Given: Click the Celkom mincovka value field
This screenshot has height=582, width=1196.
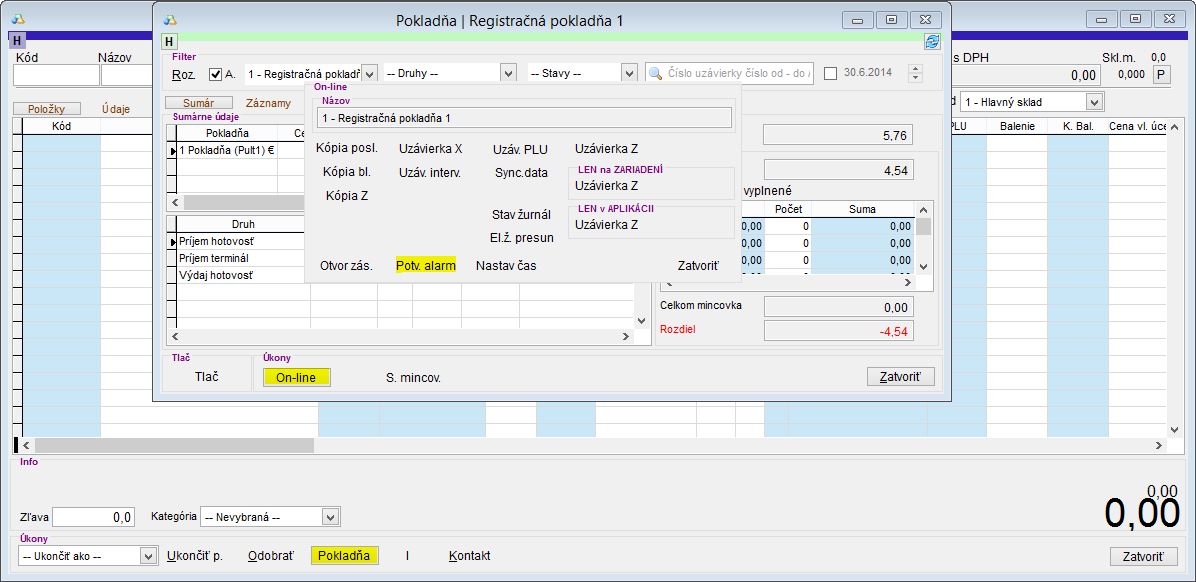Looking at the screenshot, I should [838, 307].
